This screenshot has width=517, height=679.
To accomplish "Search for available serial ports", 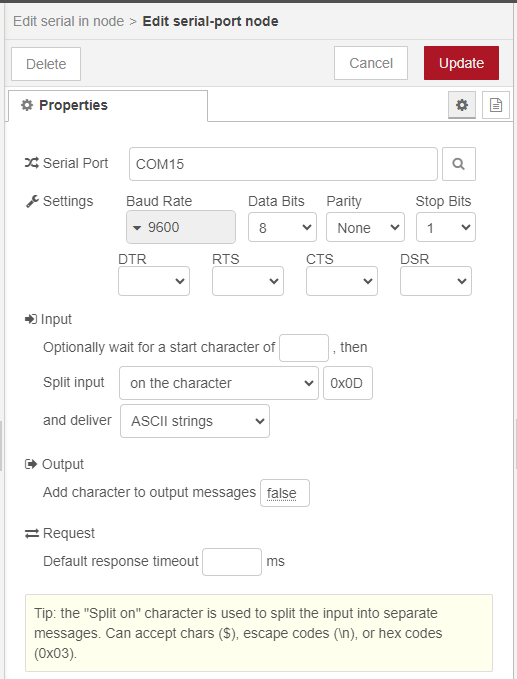I will [459, 164].
